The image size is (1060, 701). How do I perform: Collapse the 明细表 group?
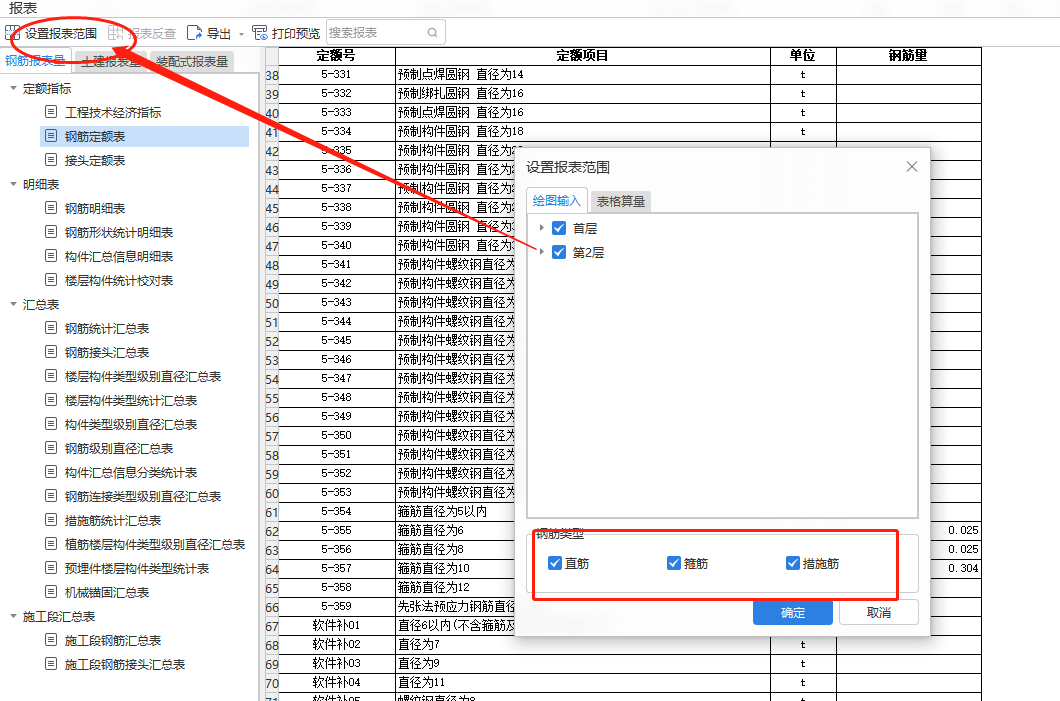coord(13,184)
